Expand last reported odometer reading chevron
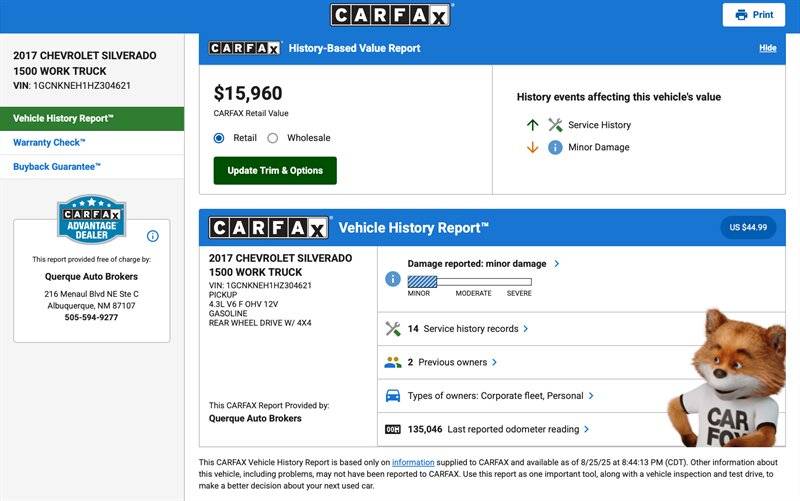Image resolution: width=800 pixels, height=501 pixels. [586, 430]
